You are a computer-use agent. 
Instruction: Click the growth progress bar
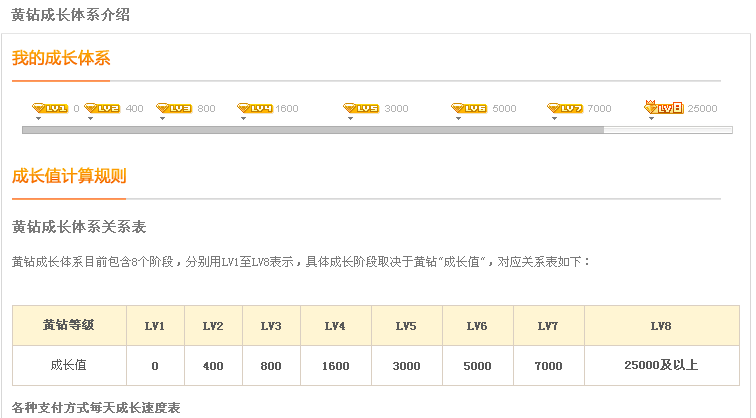[378, 130]
